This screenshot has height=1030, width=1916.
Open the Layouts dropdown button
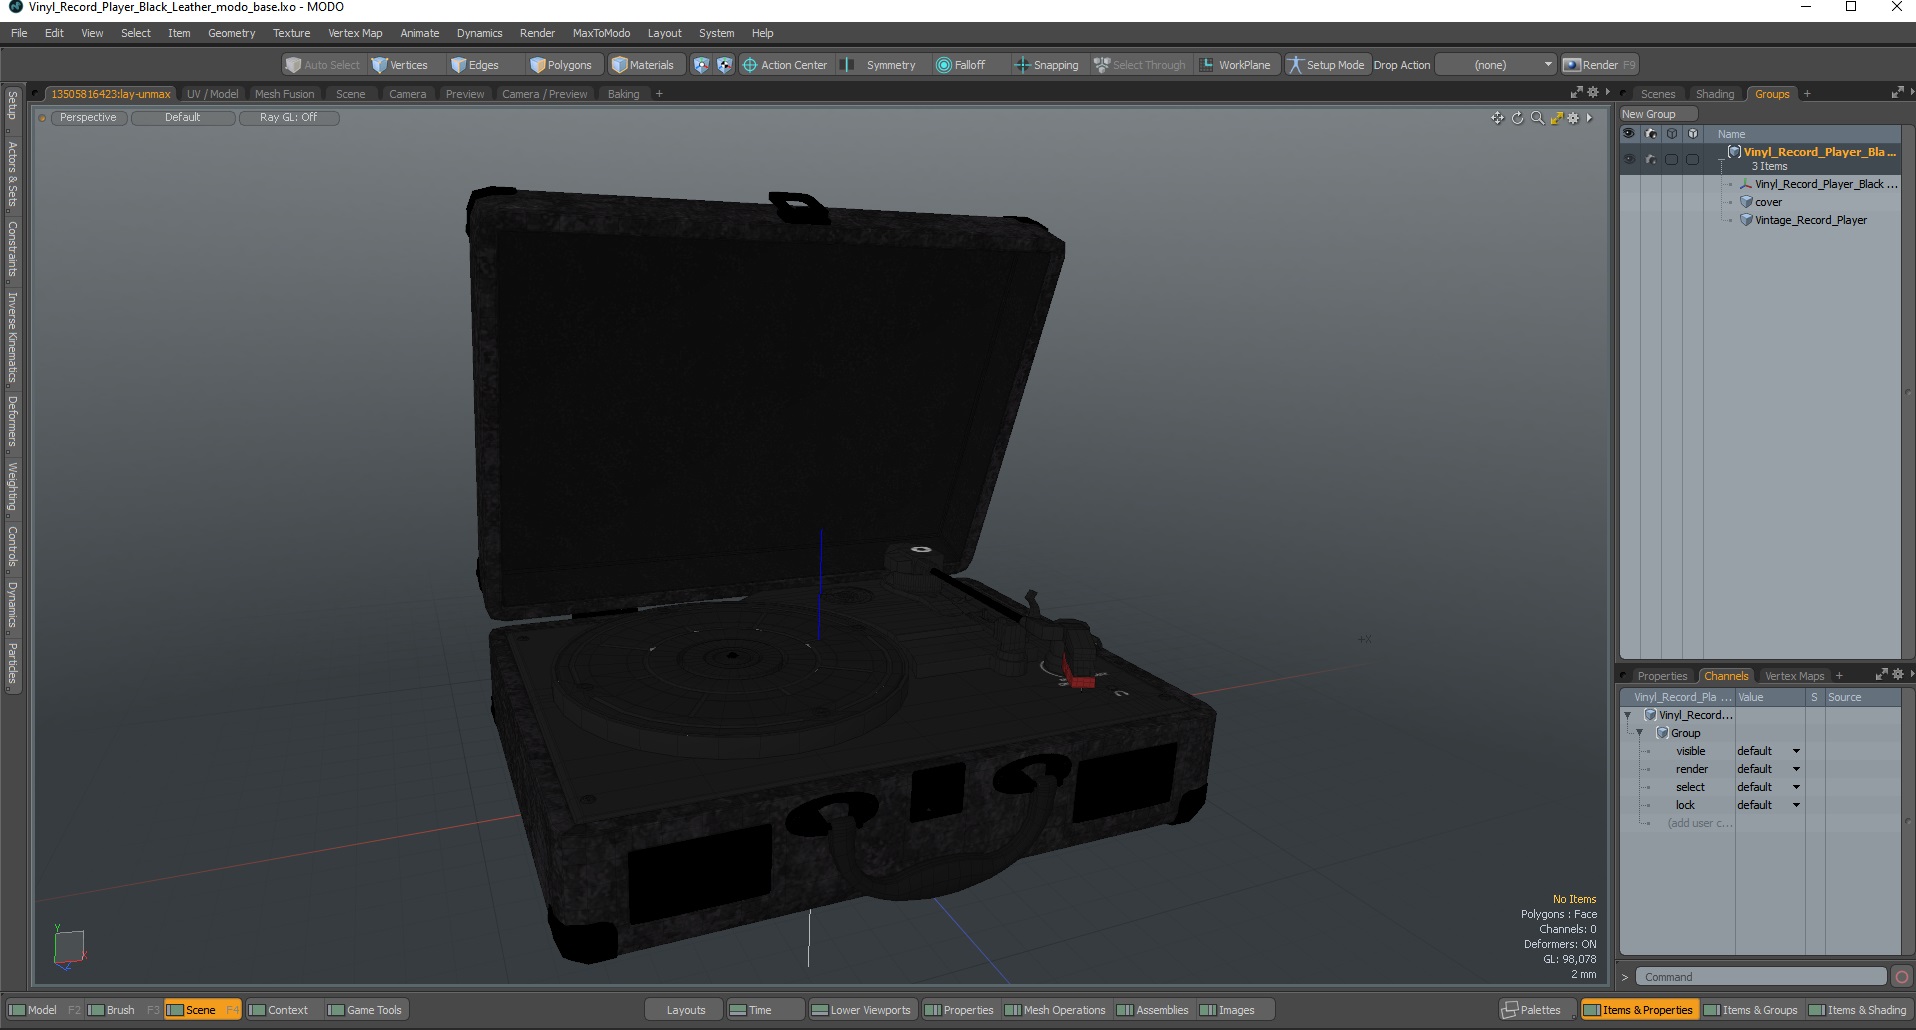(686, 1010)
